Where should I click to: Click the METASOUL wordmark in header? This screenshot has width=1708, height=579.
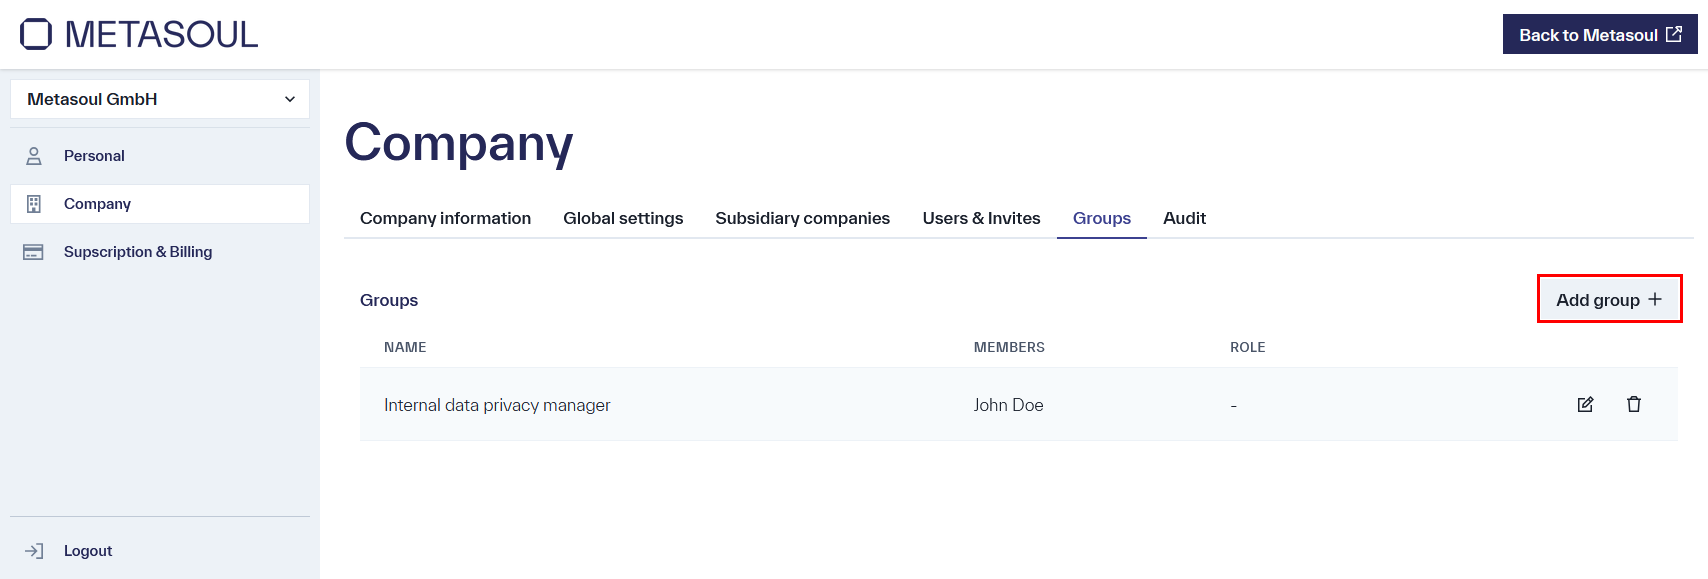pos(161,34)
